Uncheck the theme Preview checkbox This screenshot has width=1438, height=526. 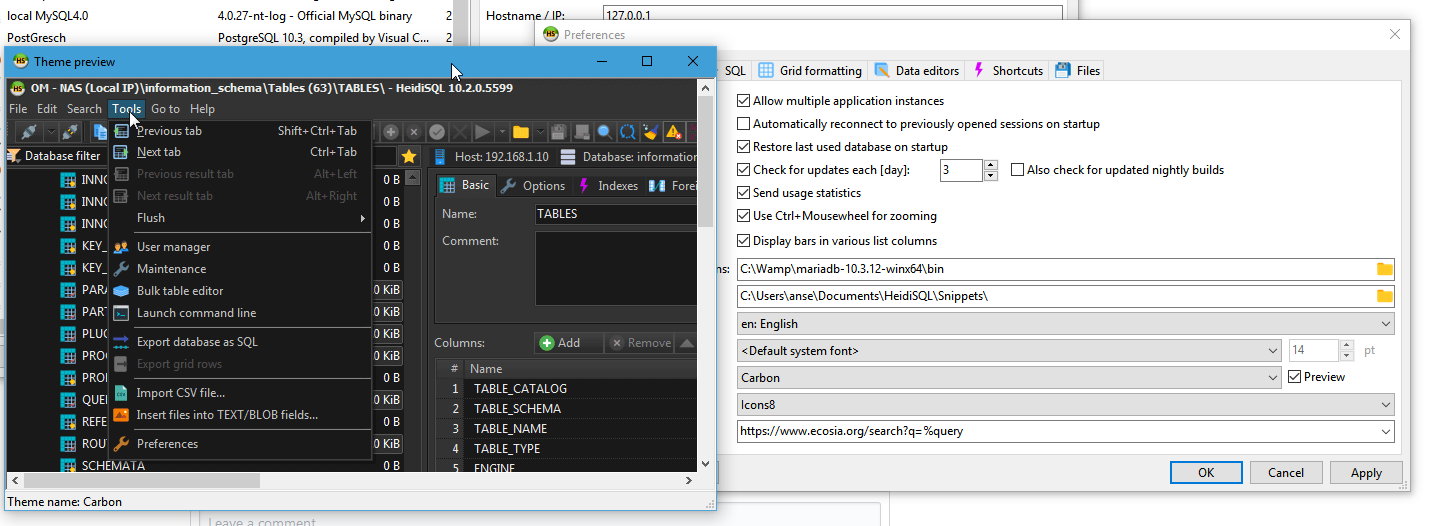click(1295, 377)
